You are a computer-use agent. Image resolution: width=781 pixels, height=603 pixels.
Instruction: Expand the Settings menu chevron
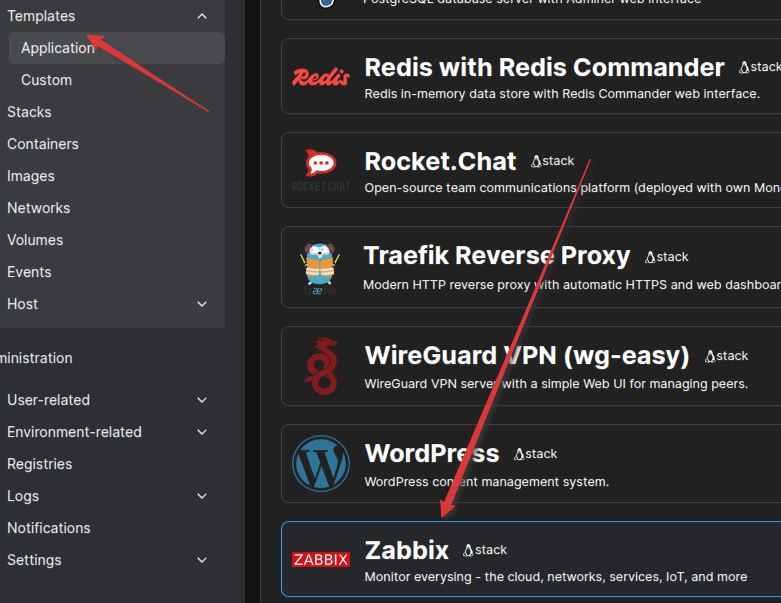pyautogui.click(x=202, y=560)
